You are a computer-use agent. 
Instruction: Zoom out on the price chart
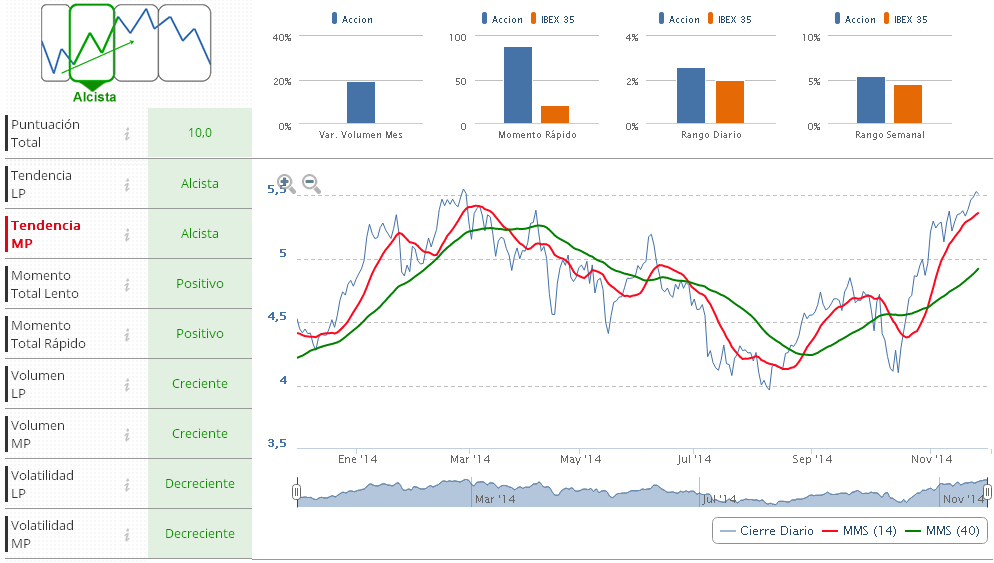coord(311,184)
